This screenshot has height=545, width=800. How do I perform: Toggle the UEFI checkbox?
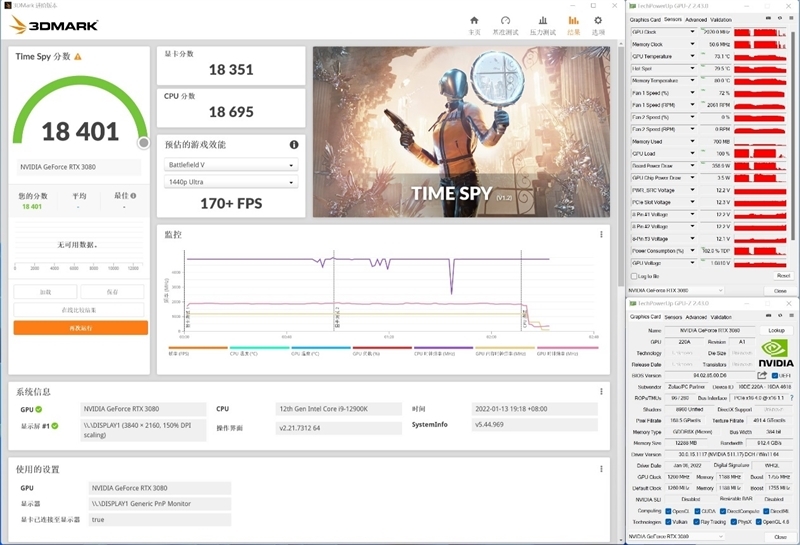point(774,376)
